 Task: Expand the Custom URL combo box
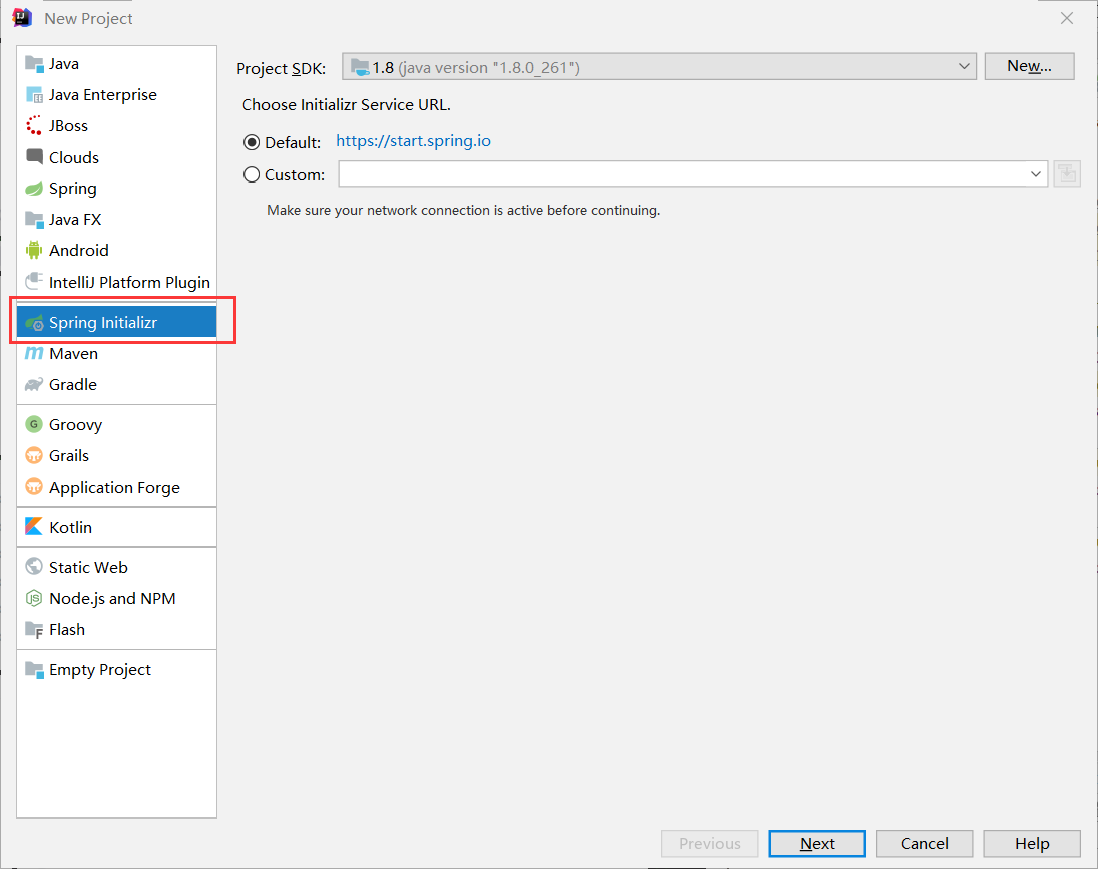pyautogui.click(x=1036, y=173)
